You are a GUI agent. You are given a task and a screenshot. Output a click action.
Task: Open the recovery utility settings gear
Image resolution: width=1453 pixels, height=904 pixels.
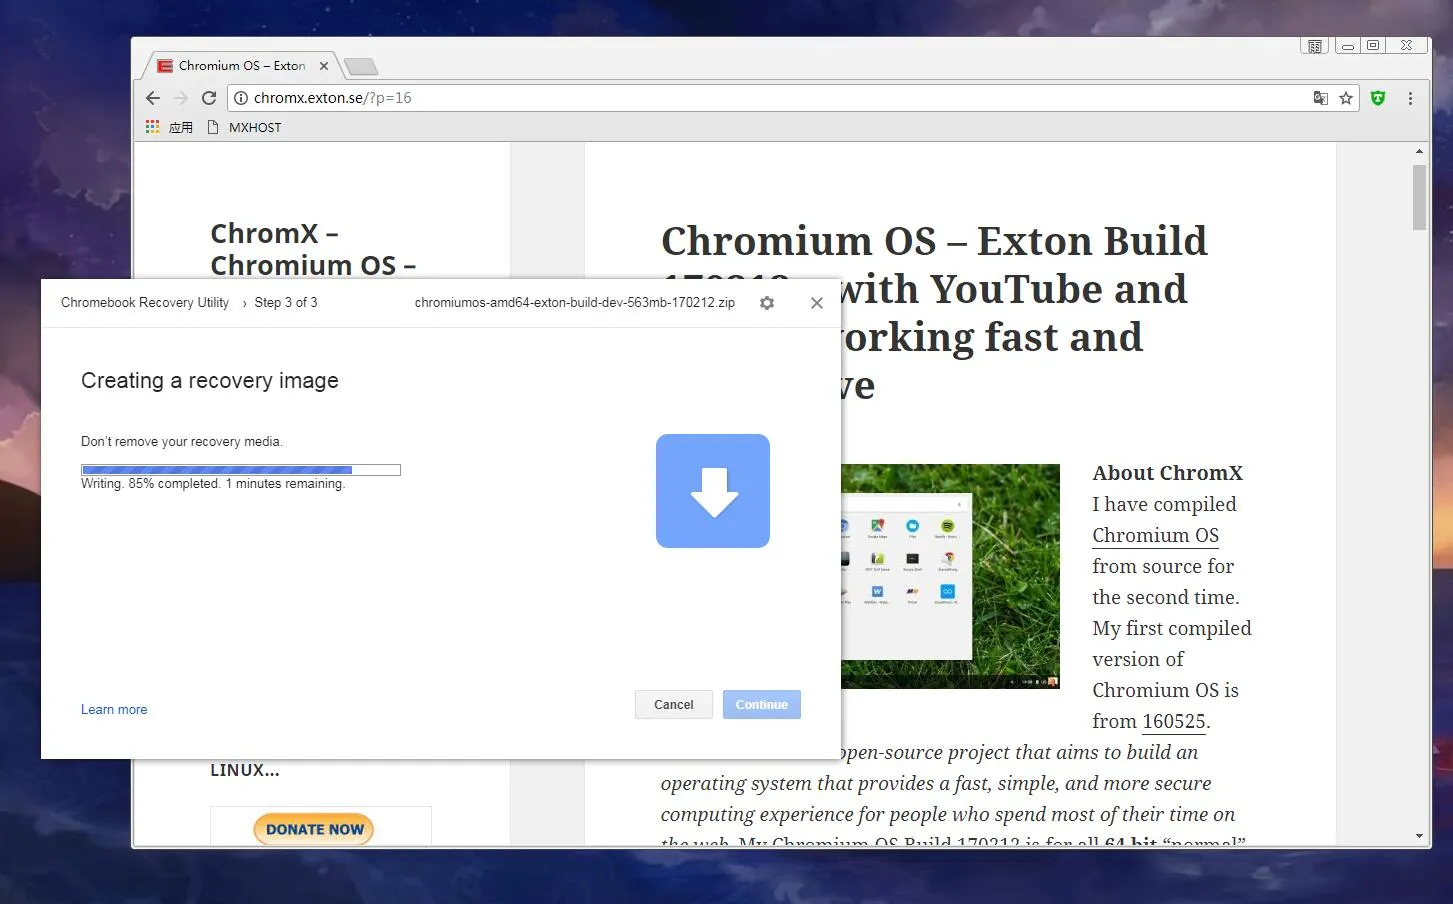click(x=767, y=303)
